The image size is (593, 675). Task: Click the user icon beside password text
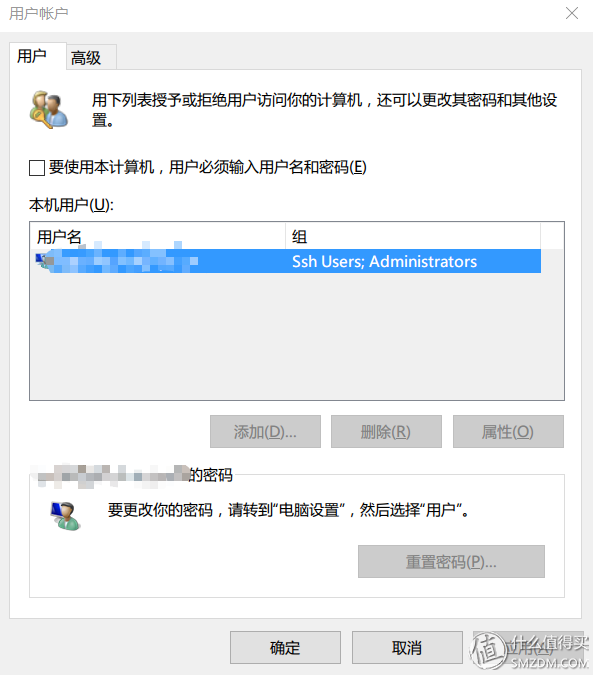coord(65,515)
